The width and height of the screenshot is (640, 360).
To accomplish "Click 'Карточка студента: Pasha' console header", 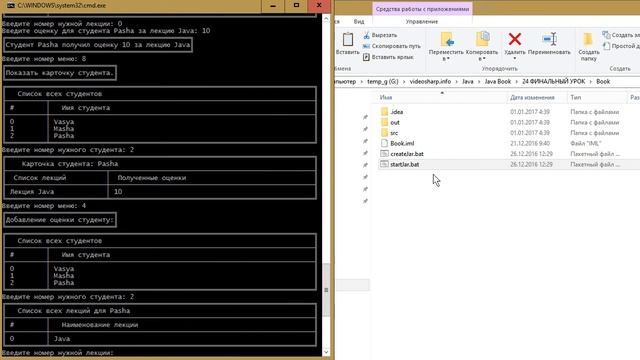I will click(70, 164).
